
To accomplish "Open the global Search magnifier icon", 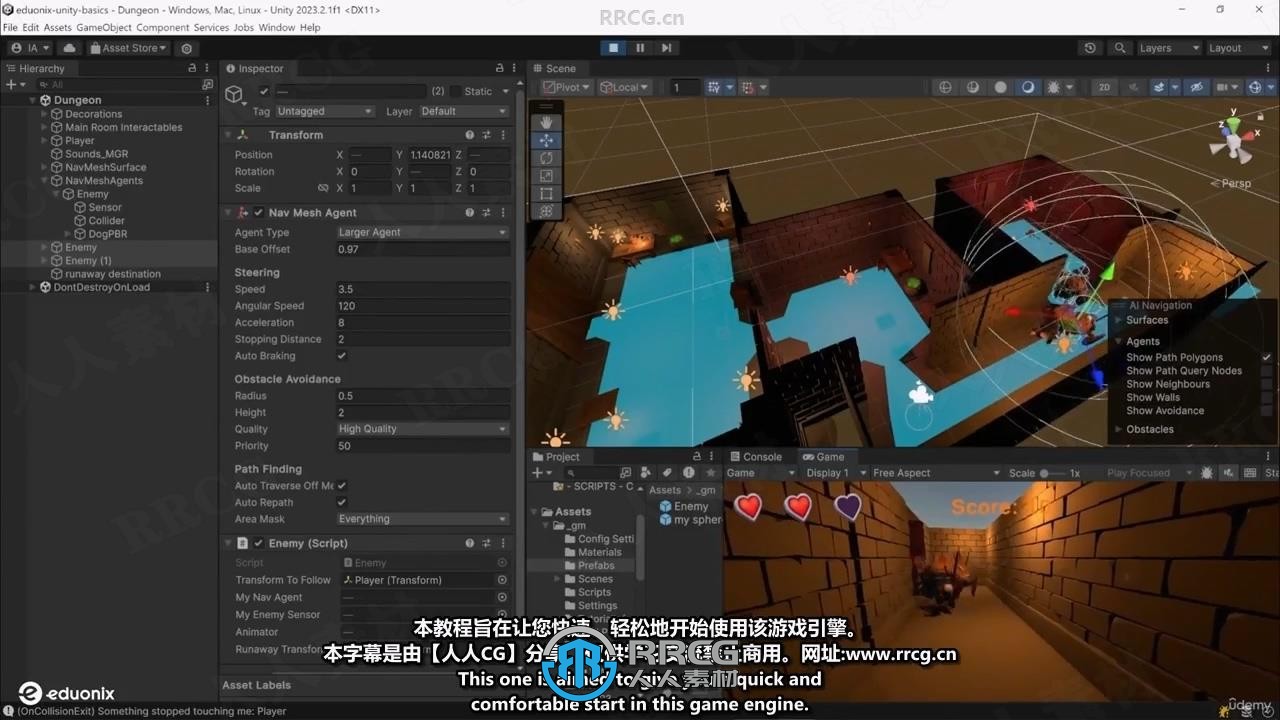I will point(1120,48).
